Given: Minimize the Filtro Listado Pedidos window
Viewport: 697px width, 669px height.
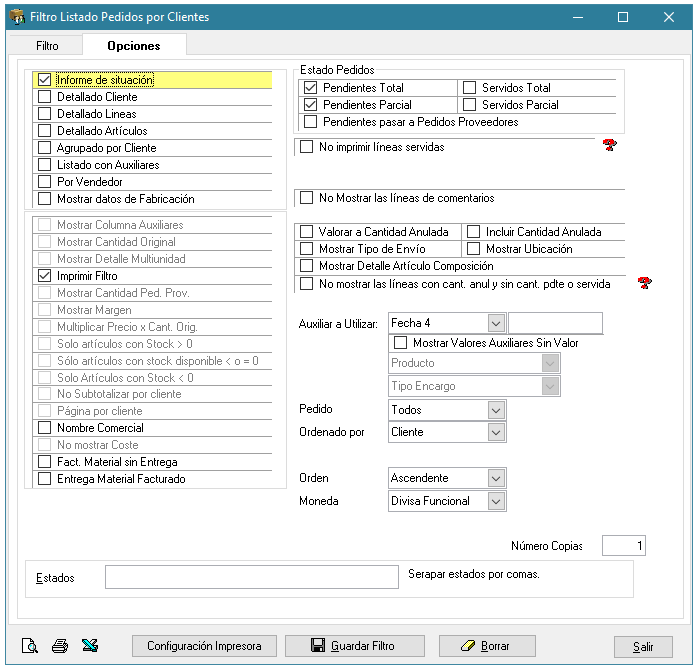Looking at the screenshot, I should point(578,17).
